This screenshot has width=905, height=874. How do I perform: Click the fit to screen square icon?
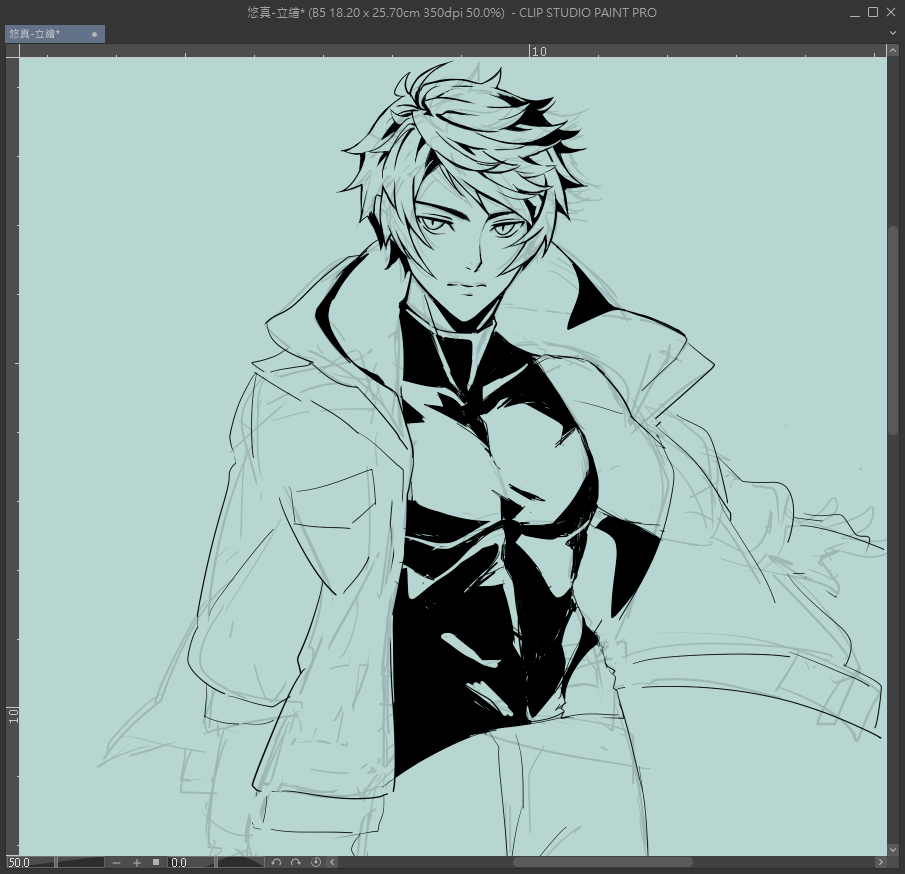[x=156, y=862]
